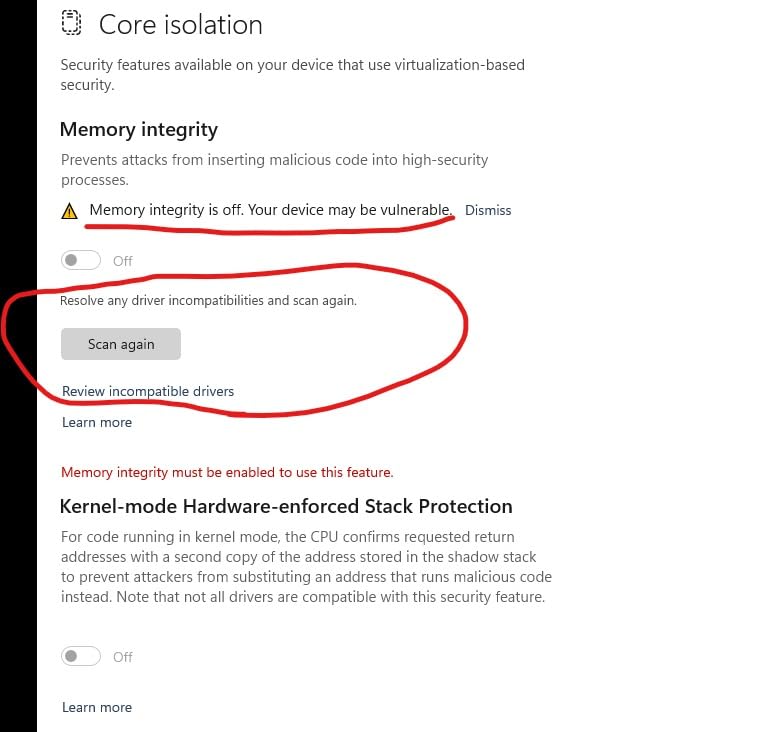Open Learn more below Stack Protection toggle

pyautogui.click(x=97, y=708)
